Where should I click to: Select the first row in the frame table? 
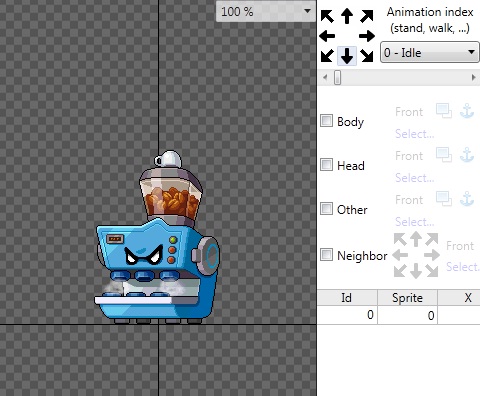[x=399, y=315]
